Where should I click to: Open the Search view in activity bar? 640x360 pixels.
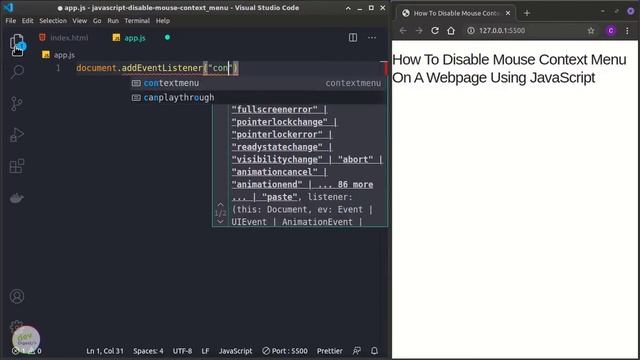[x=17, y=72]
